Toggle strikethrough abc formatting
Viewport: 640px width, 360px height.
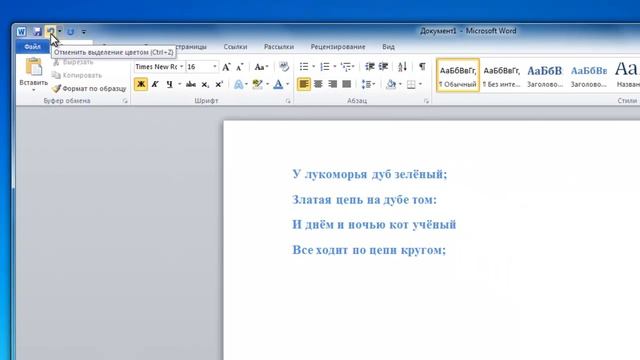point(191,84)
